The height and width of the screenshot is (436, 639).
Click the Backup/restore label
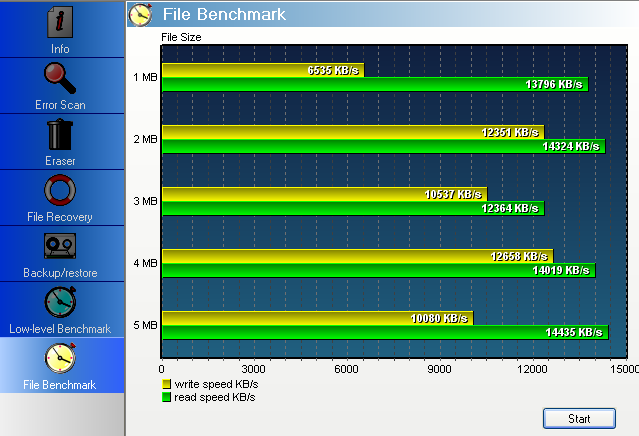(60, 273)
